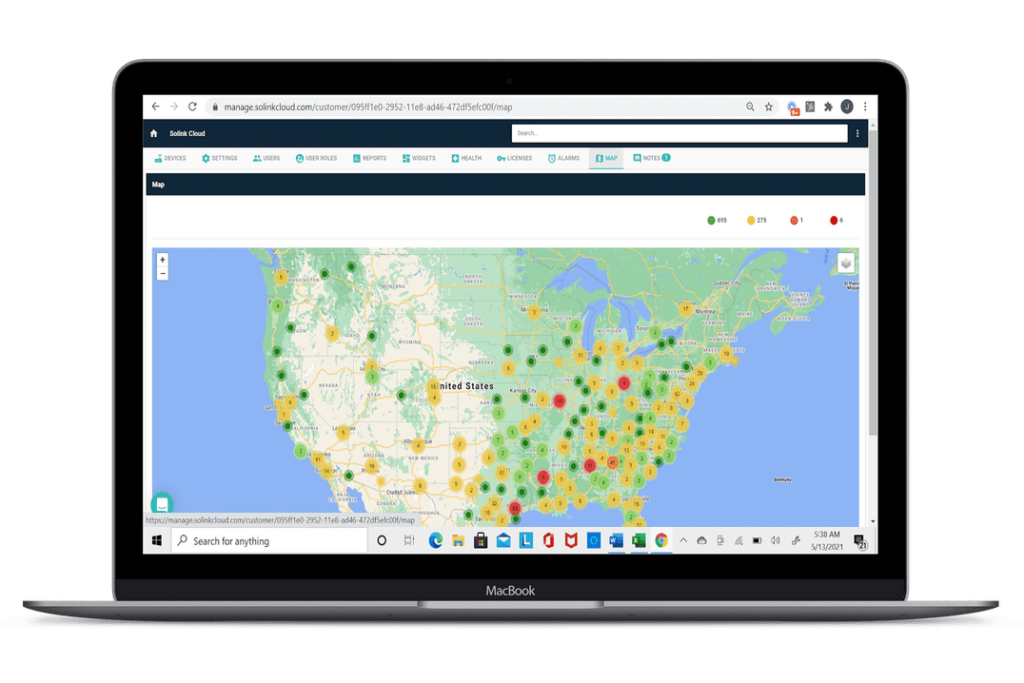Open the chat widget bubble
This screenshot has height=683, width=1024.
pyautogui.click(x=162, y=504)
